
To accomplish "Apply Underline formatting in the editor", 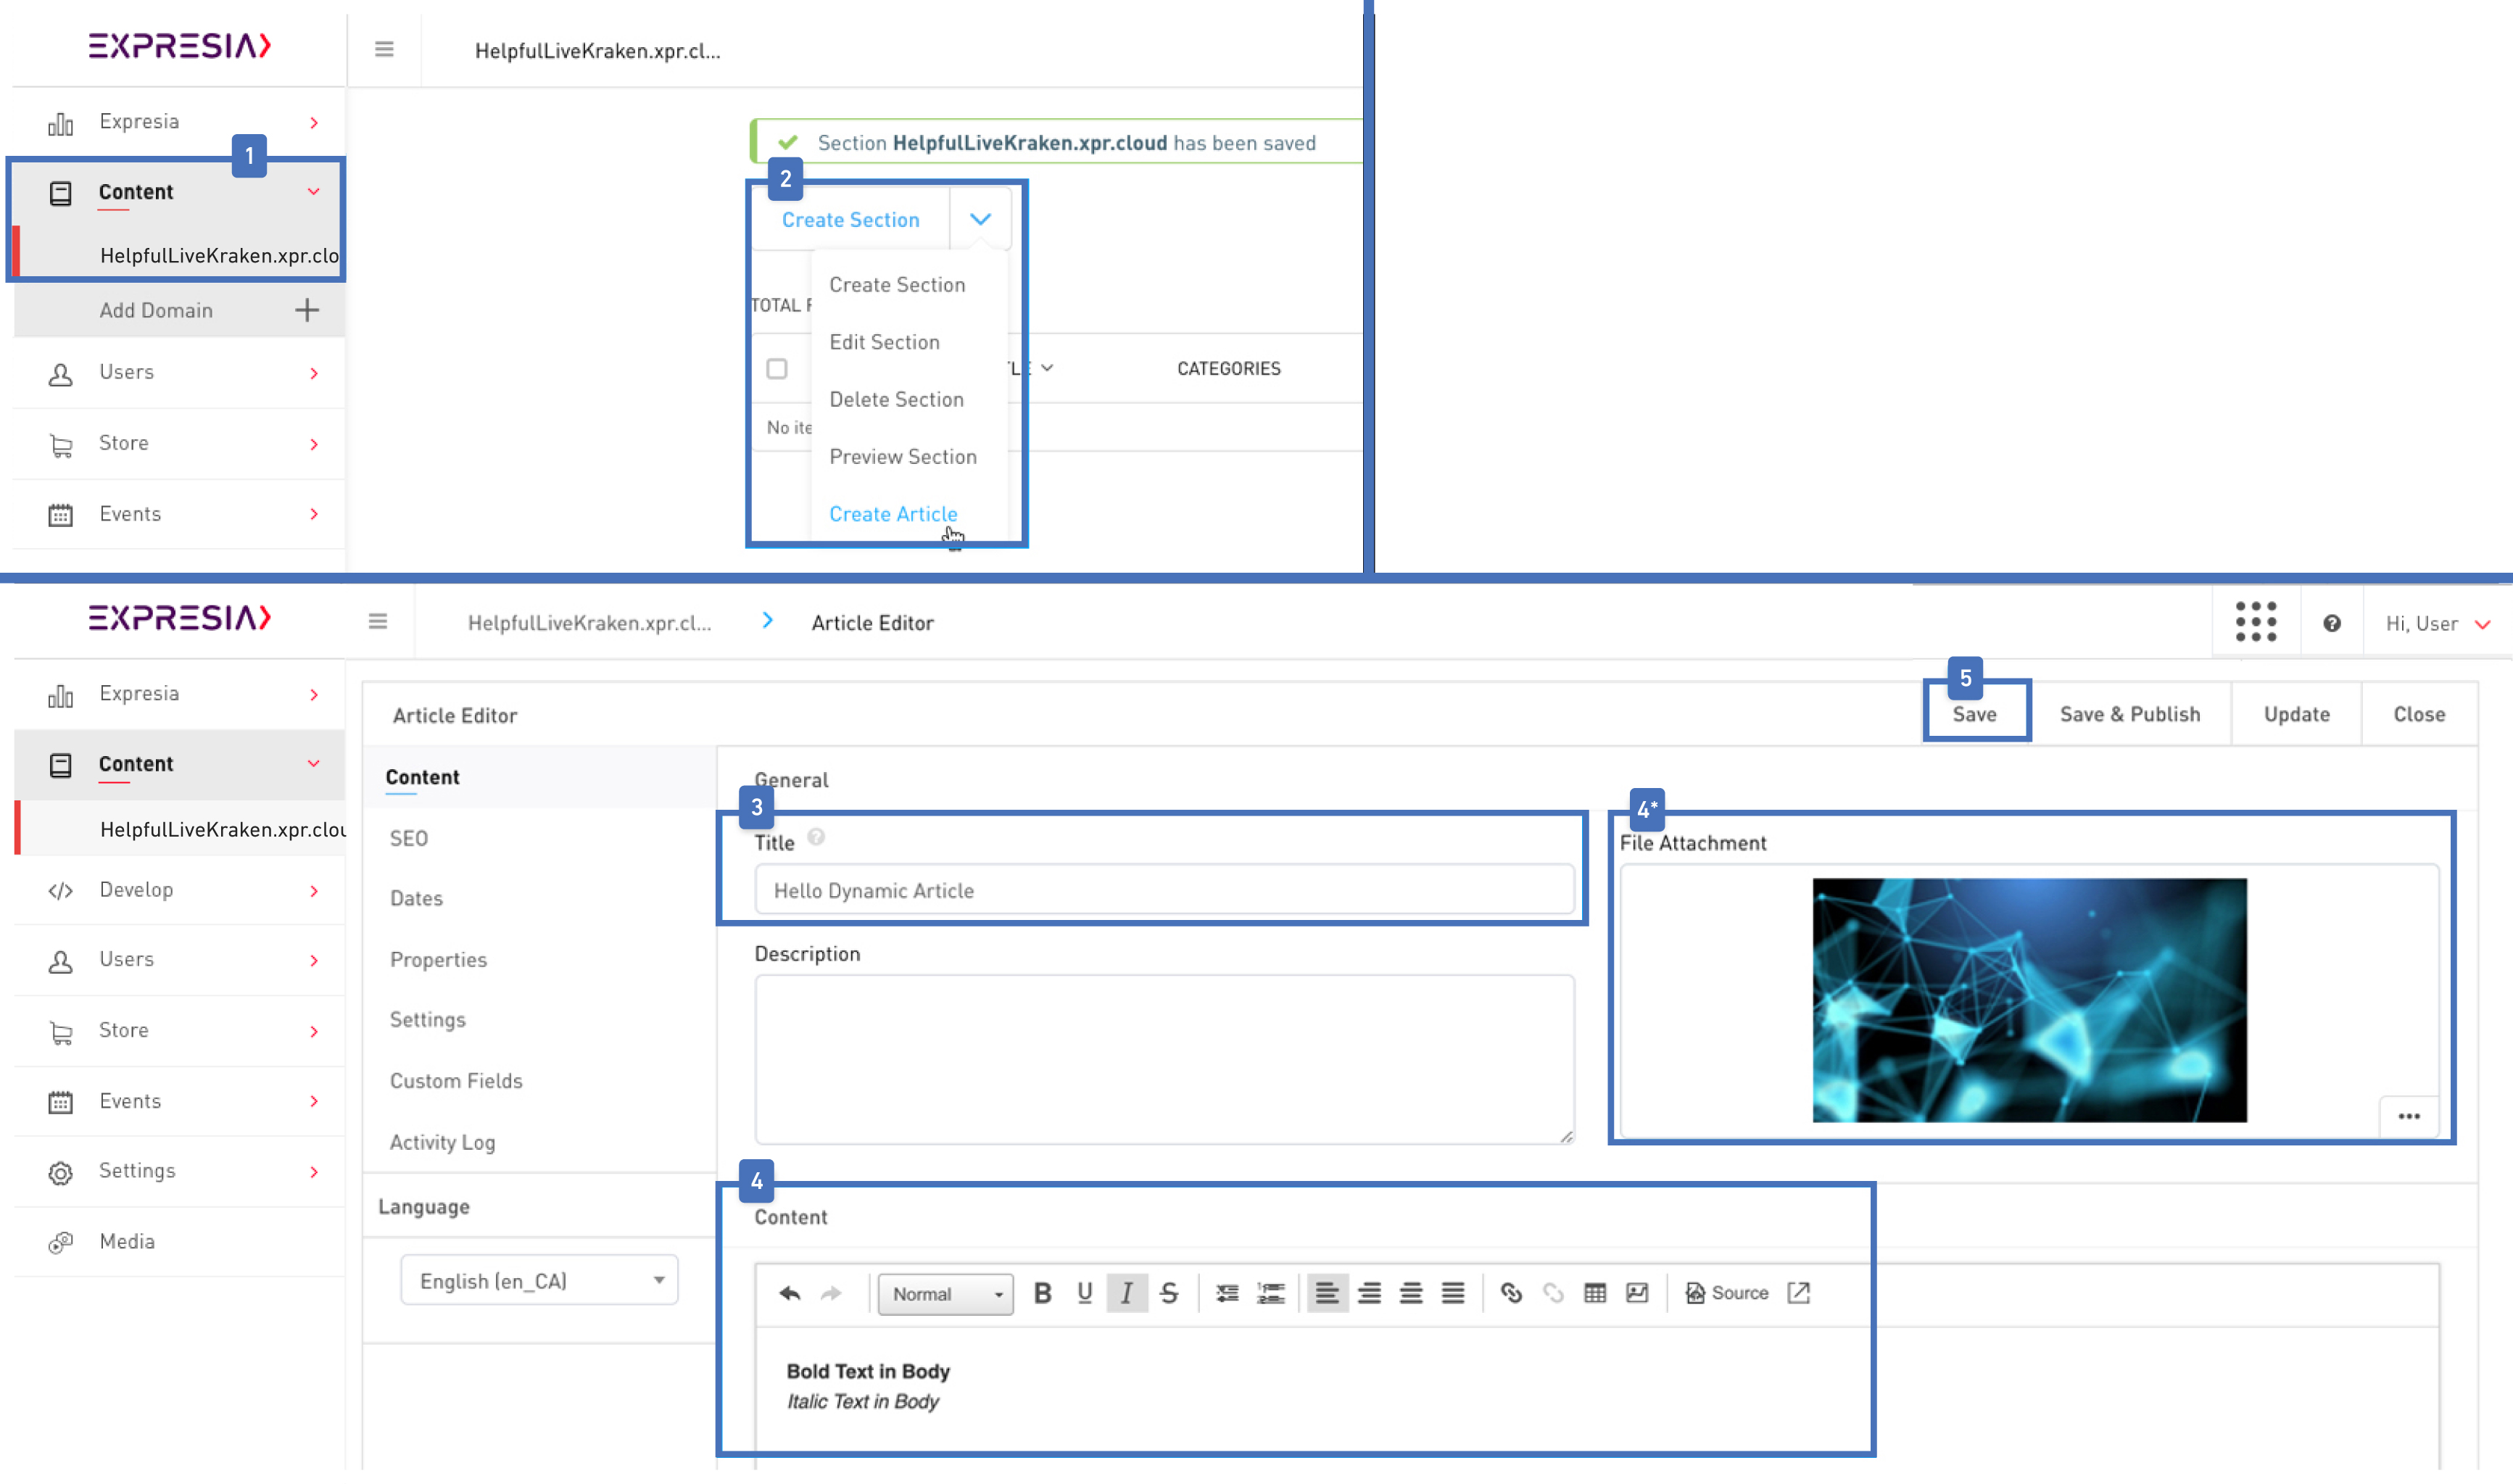I will click(1084, 1292).
